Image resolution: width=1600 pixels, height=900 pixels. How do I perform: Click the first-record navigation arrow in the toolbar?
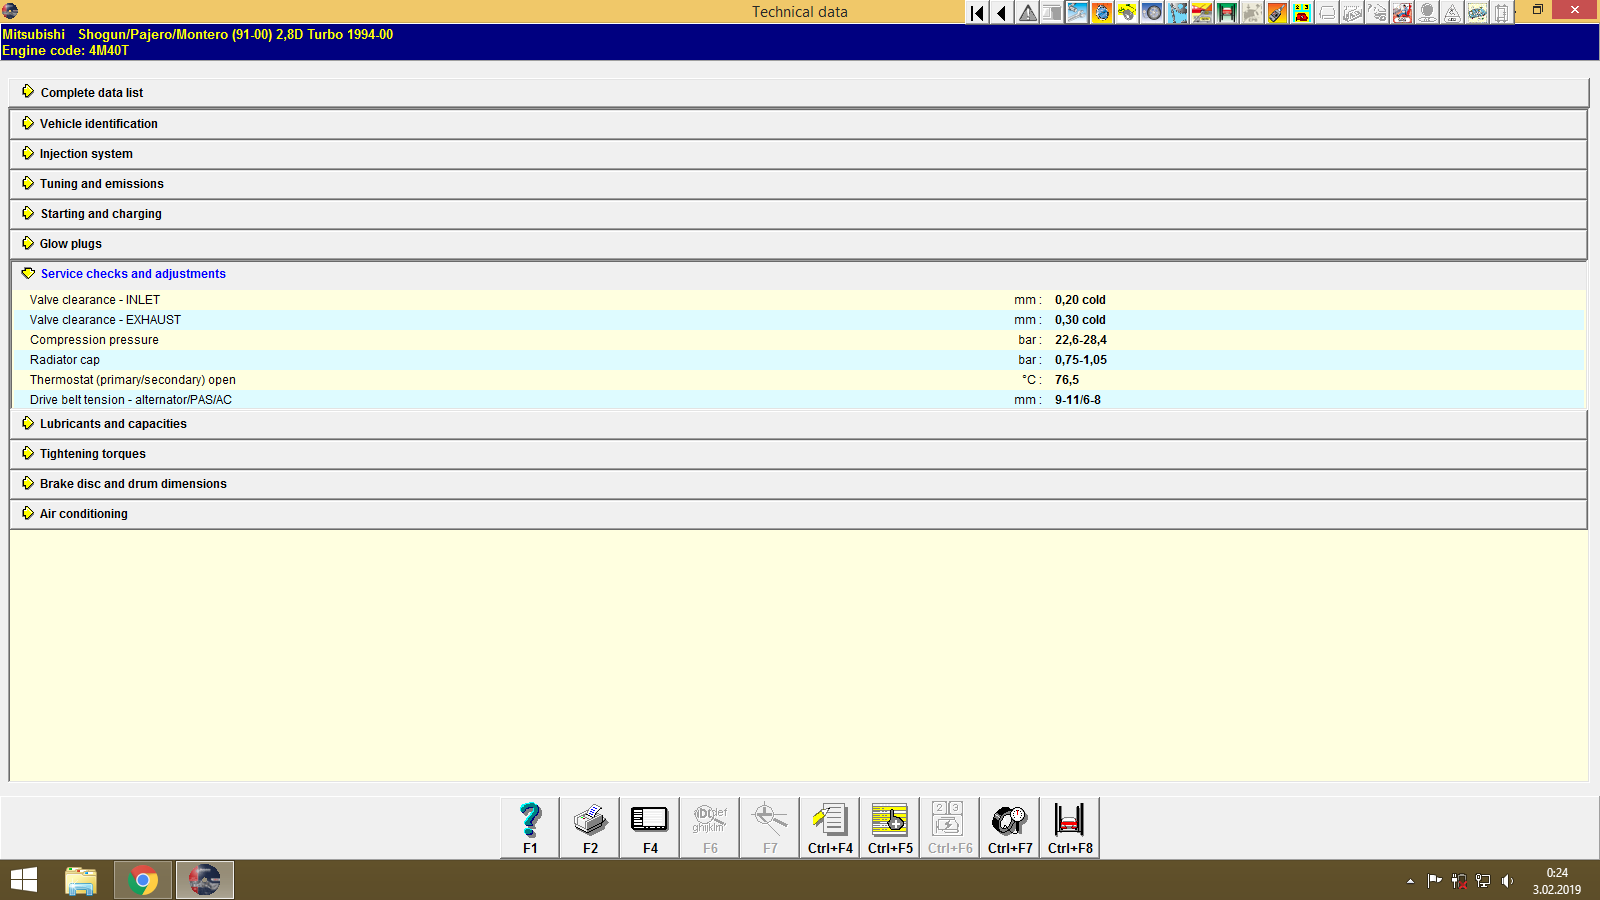976,13
